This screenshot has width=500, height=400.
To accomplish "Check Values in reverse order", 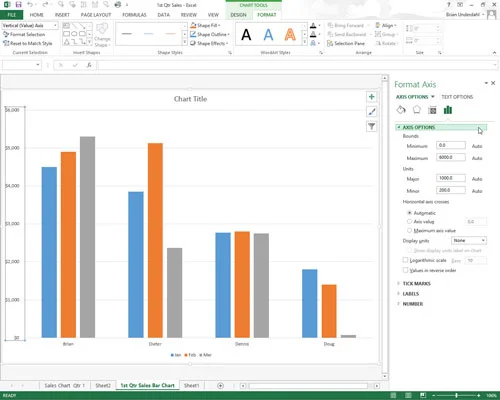I will 406,270.
